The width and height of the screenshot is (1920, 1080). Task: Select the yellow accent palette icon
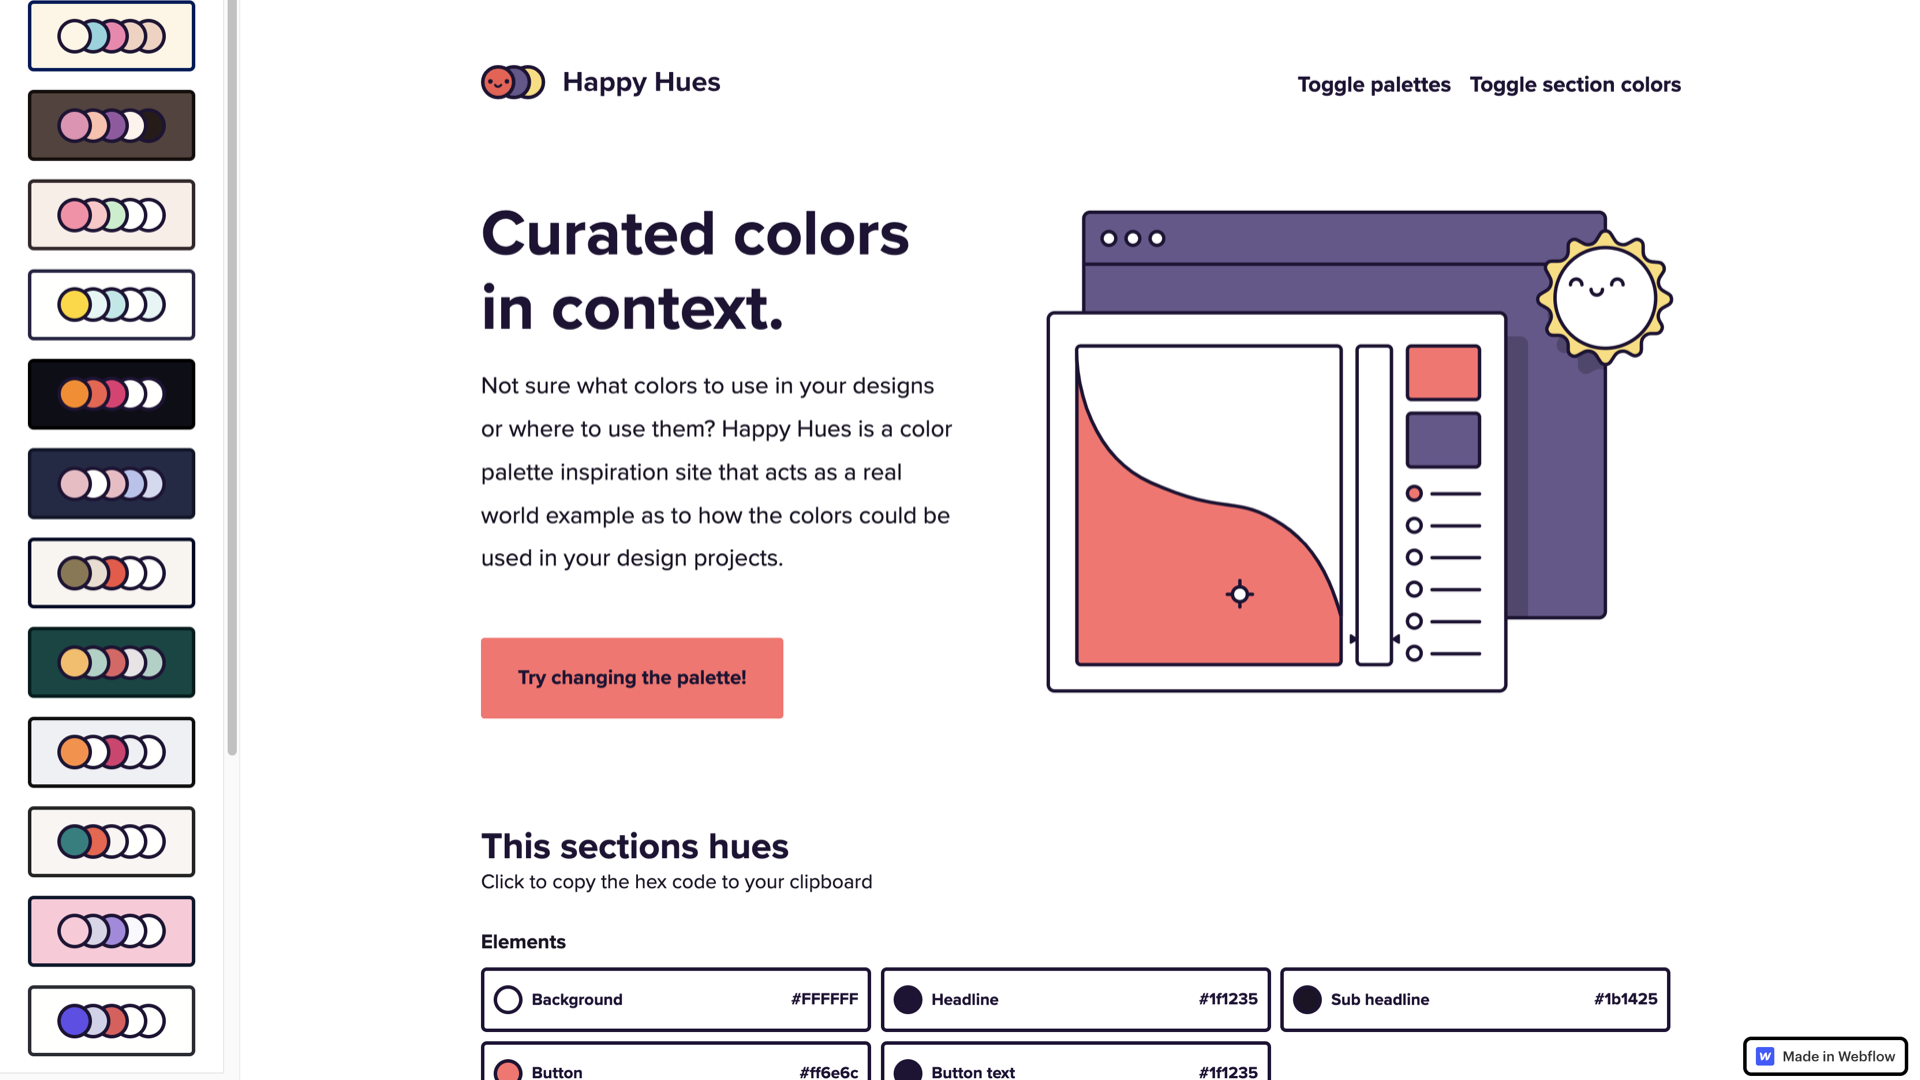[x=111, y=305]
